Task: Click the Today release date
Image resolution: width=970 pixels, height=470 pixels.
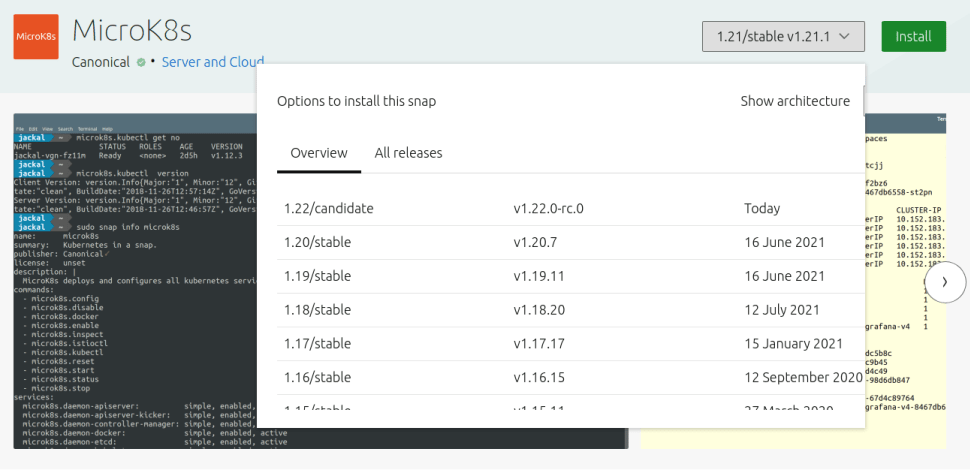Action: click(762, 209)
